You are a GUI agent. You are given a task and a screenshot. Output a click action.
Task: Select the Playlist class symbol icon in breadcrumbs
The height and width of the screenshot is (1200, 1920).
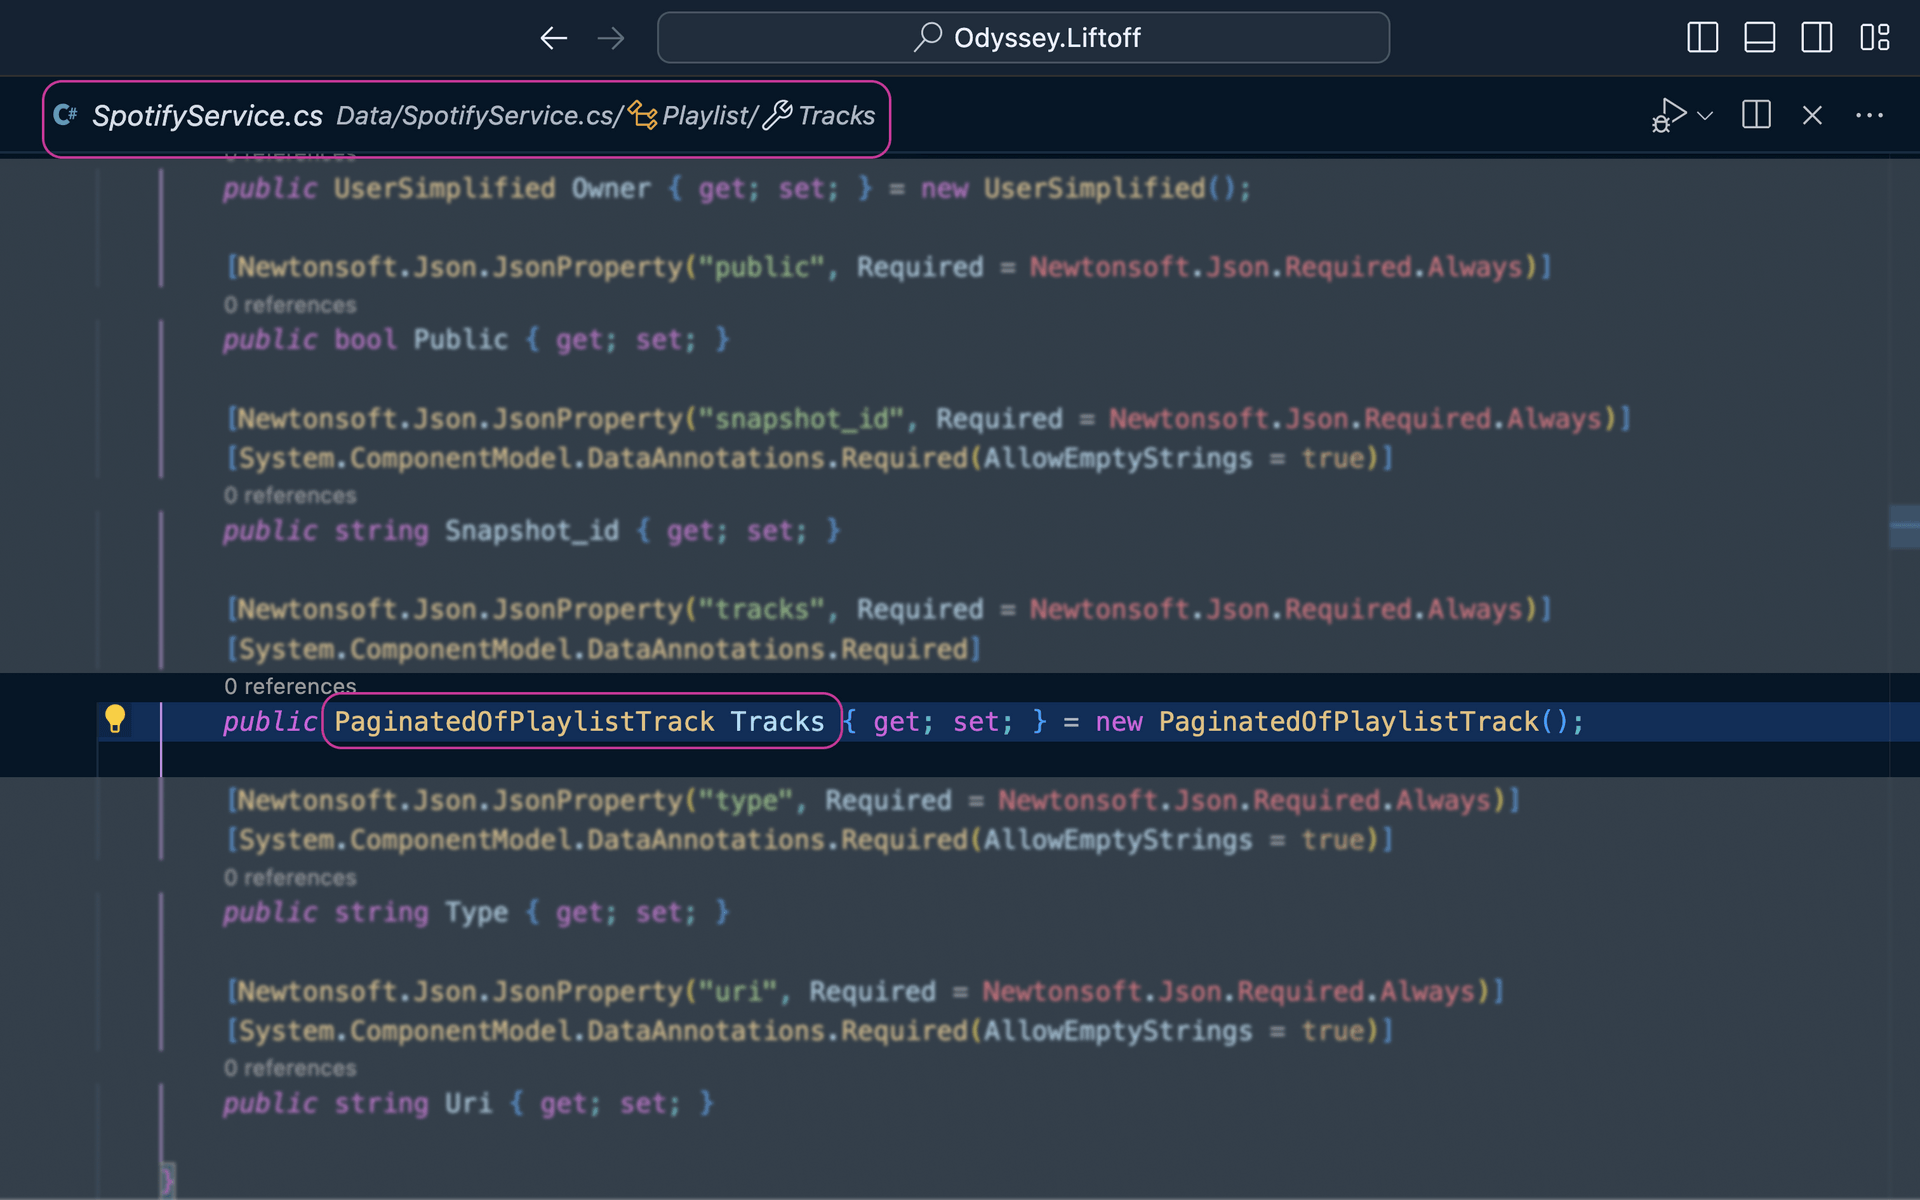pos(644,115)
